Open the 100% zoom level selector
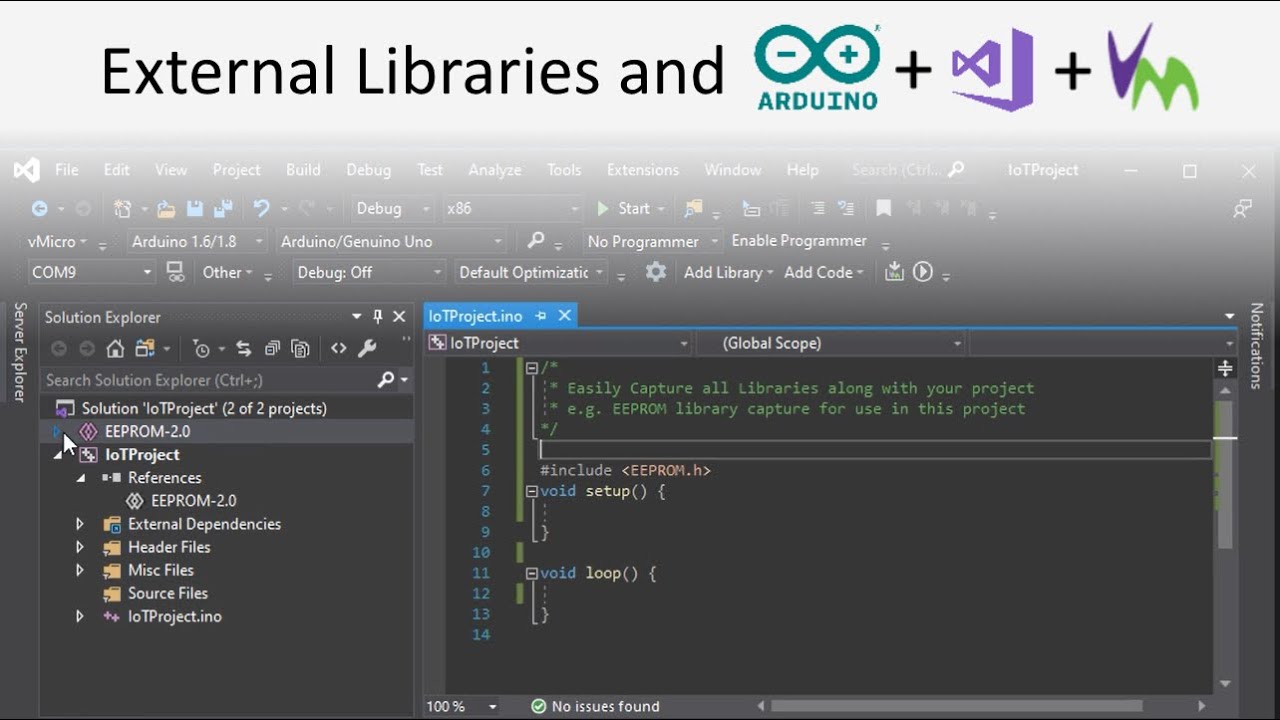This screenshot has width=1280, height=720. (460, 706)
